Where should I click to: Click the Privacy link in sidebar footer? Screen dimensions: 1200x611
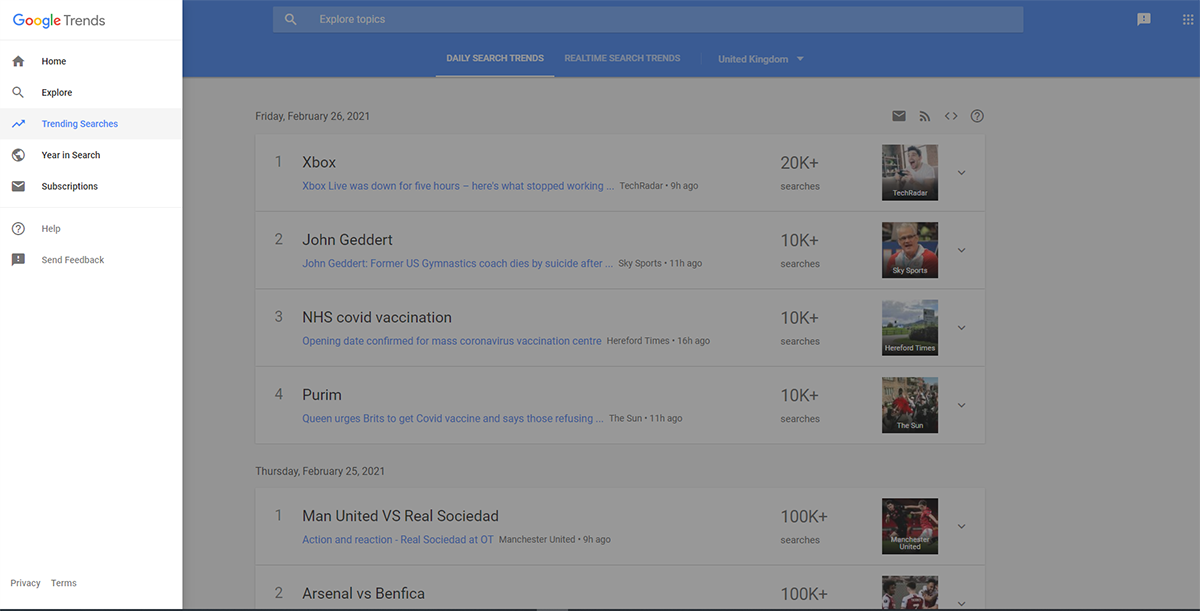pos(25,583)
